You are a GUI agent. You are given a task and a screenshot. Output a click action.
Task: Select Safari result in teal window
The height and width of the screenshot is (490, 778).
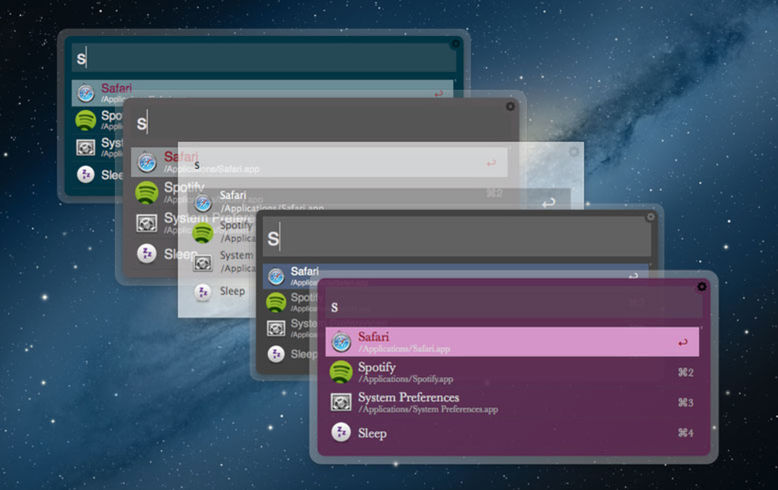(262, 93)
